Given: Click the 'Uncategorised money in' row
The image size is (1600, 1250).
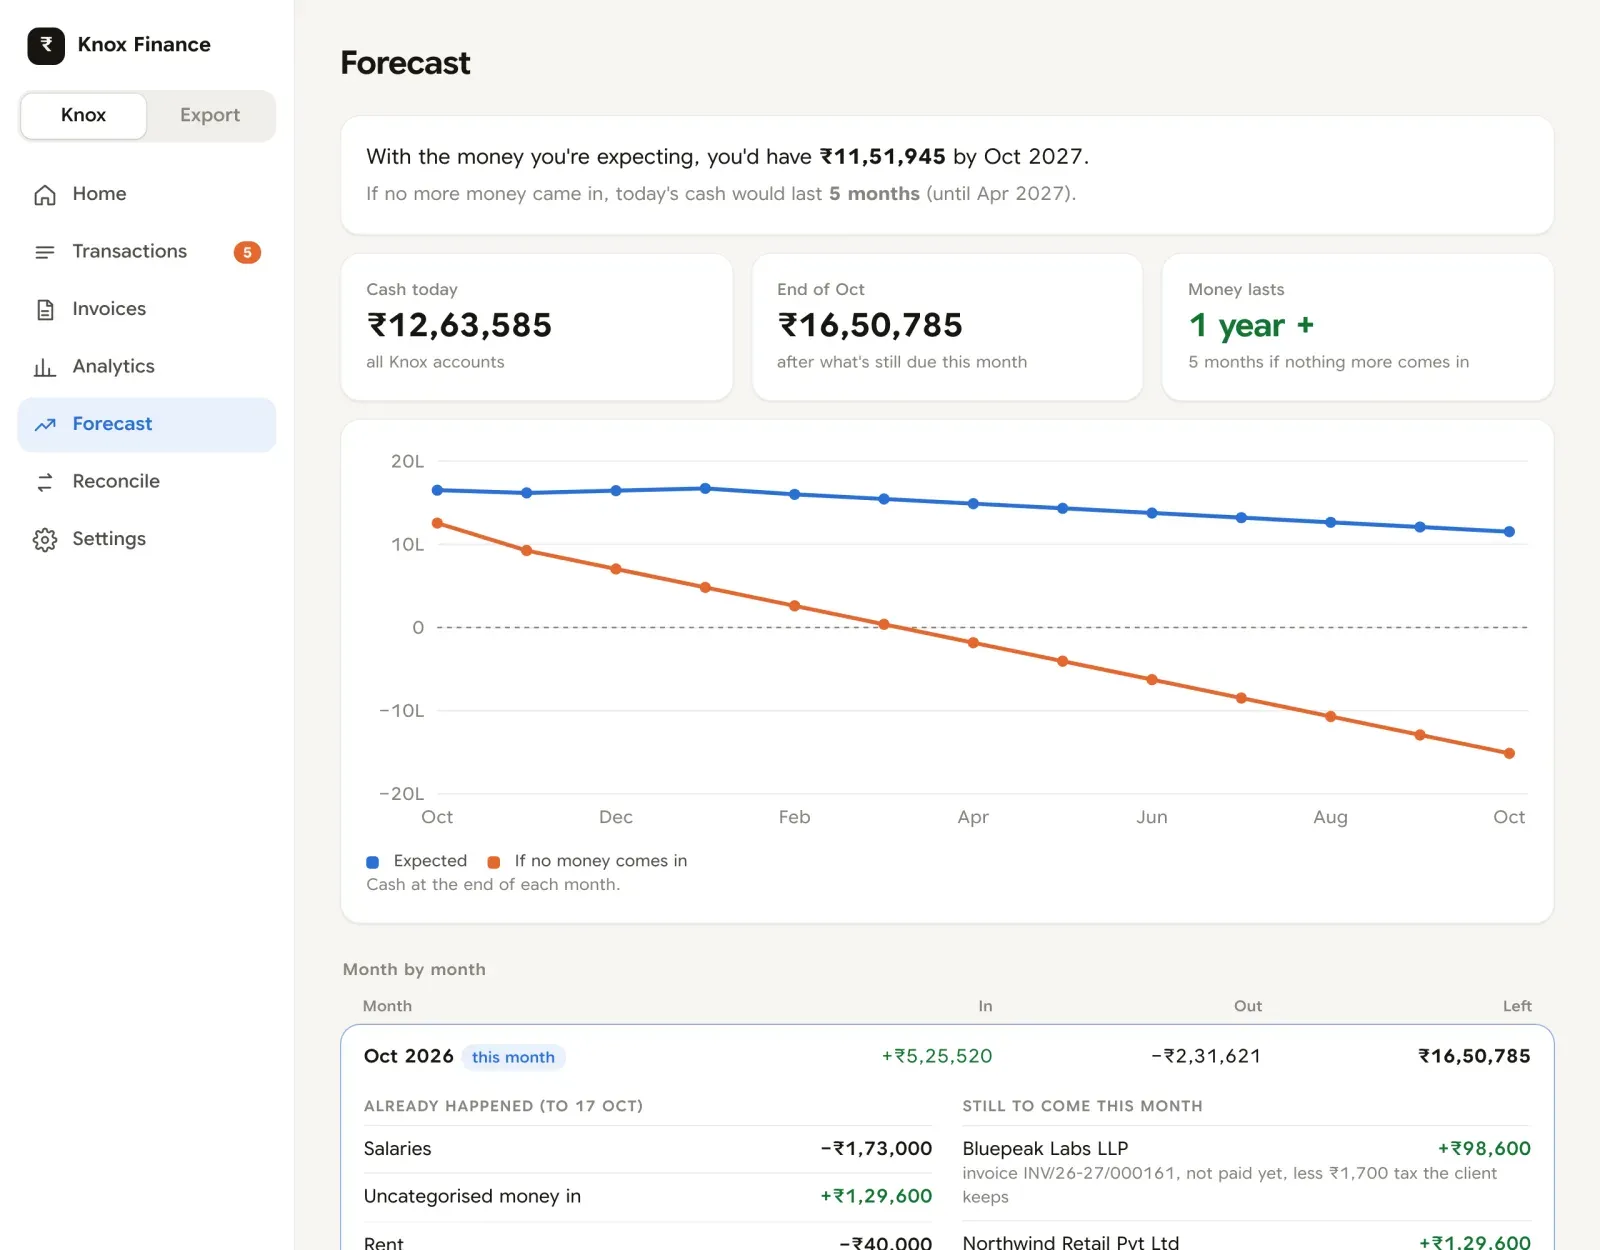Looking at the screenshot, I should (x=648, y=1197).
